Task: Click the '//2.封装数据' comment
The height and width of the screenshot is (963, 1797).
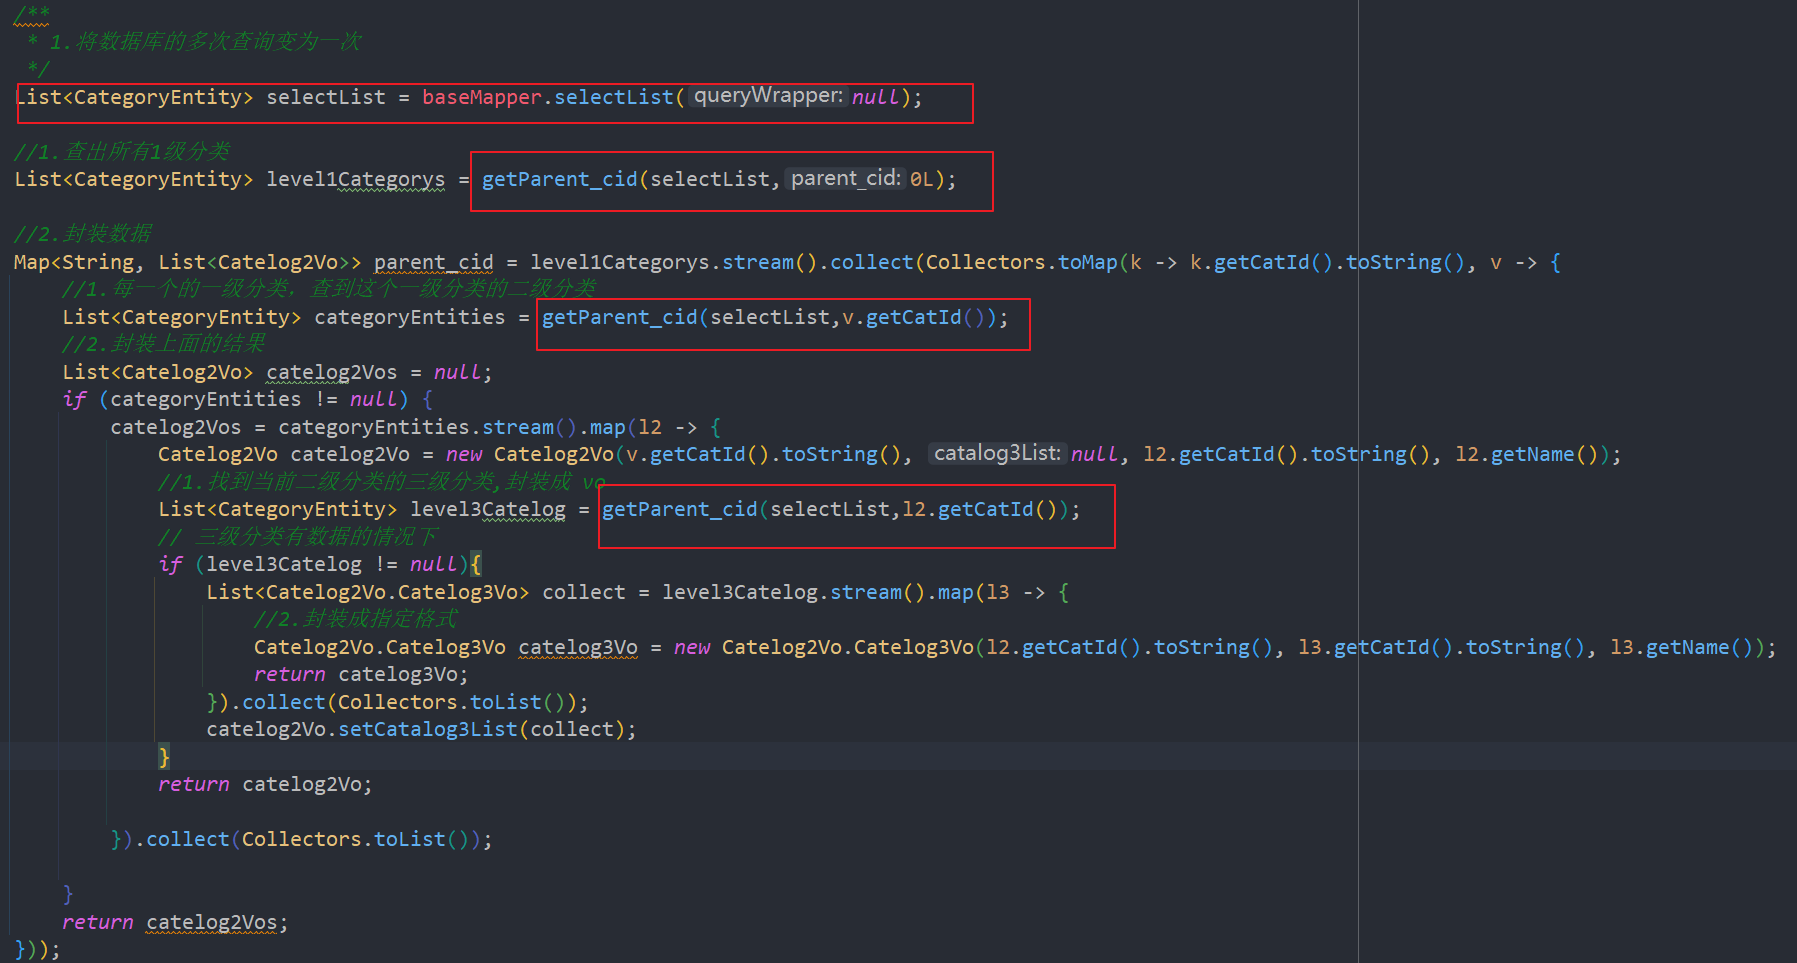Action: 83,234
